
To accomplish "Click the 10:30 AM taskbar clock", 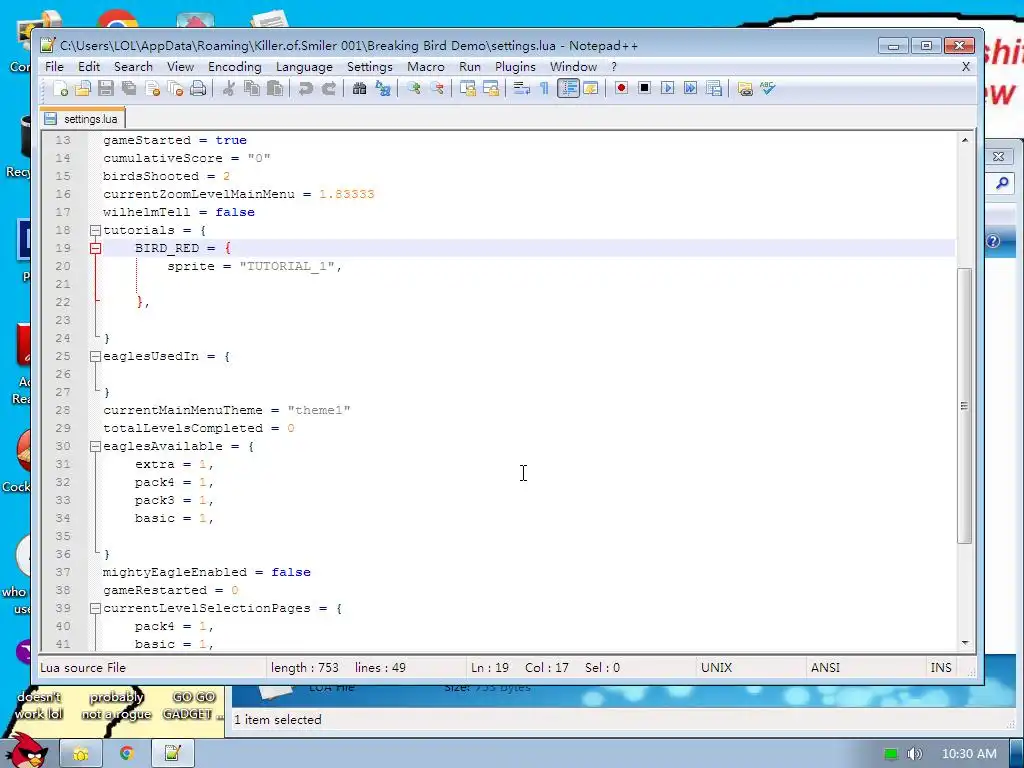I will pos(969,754).
